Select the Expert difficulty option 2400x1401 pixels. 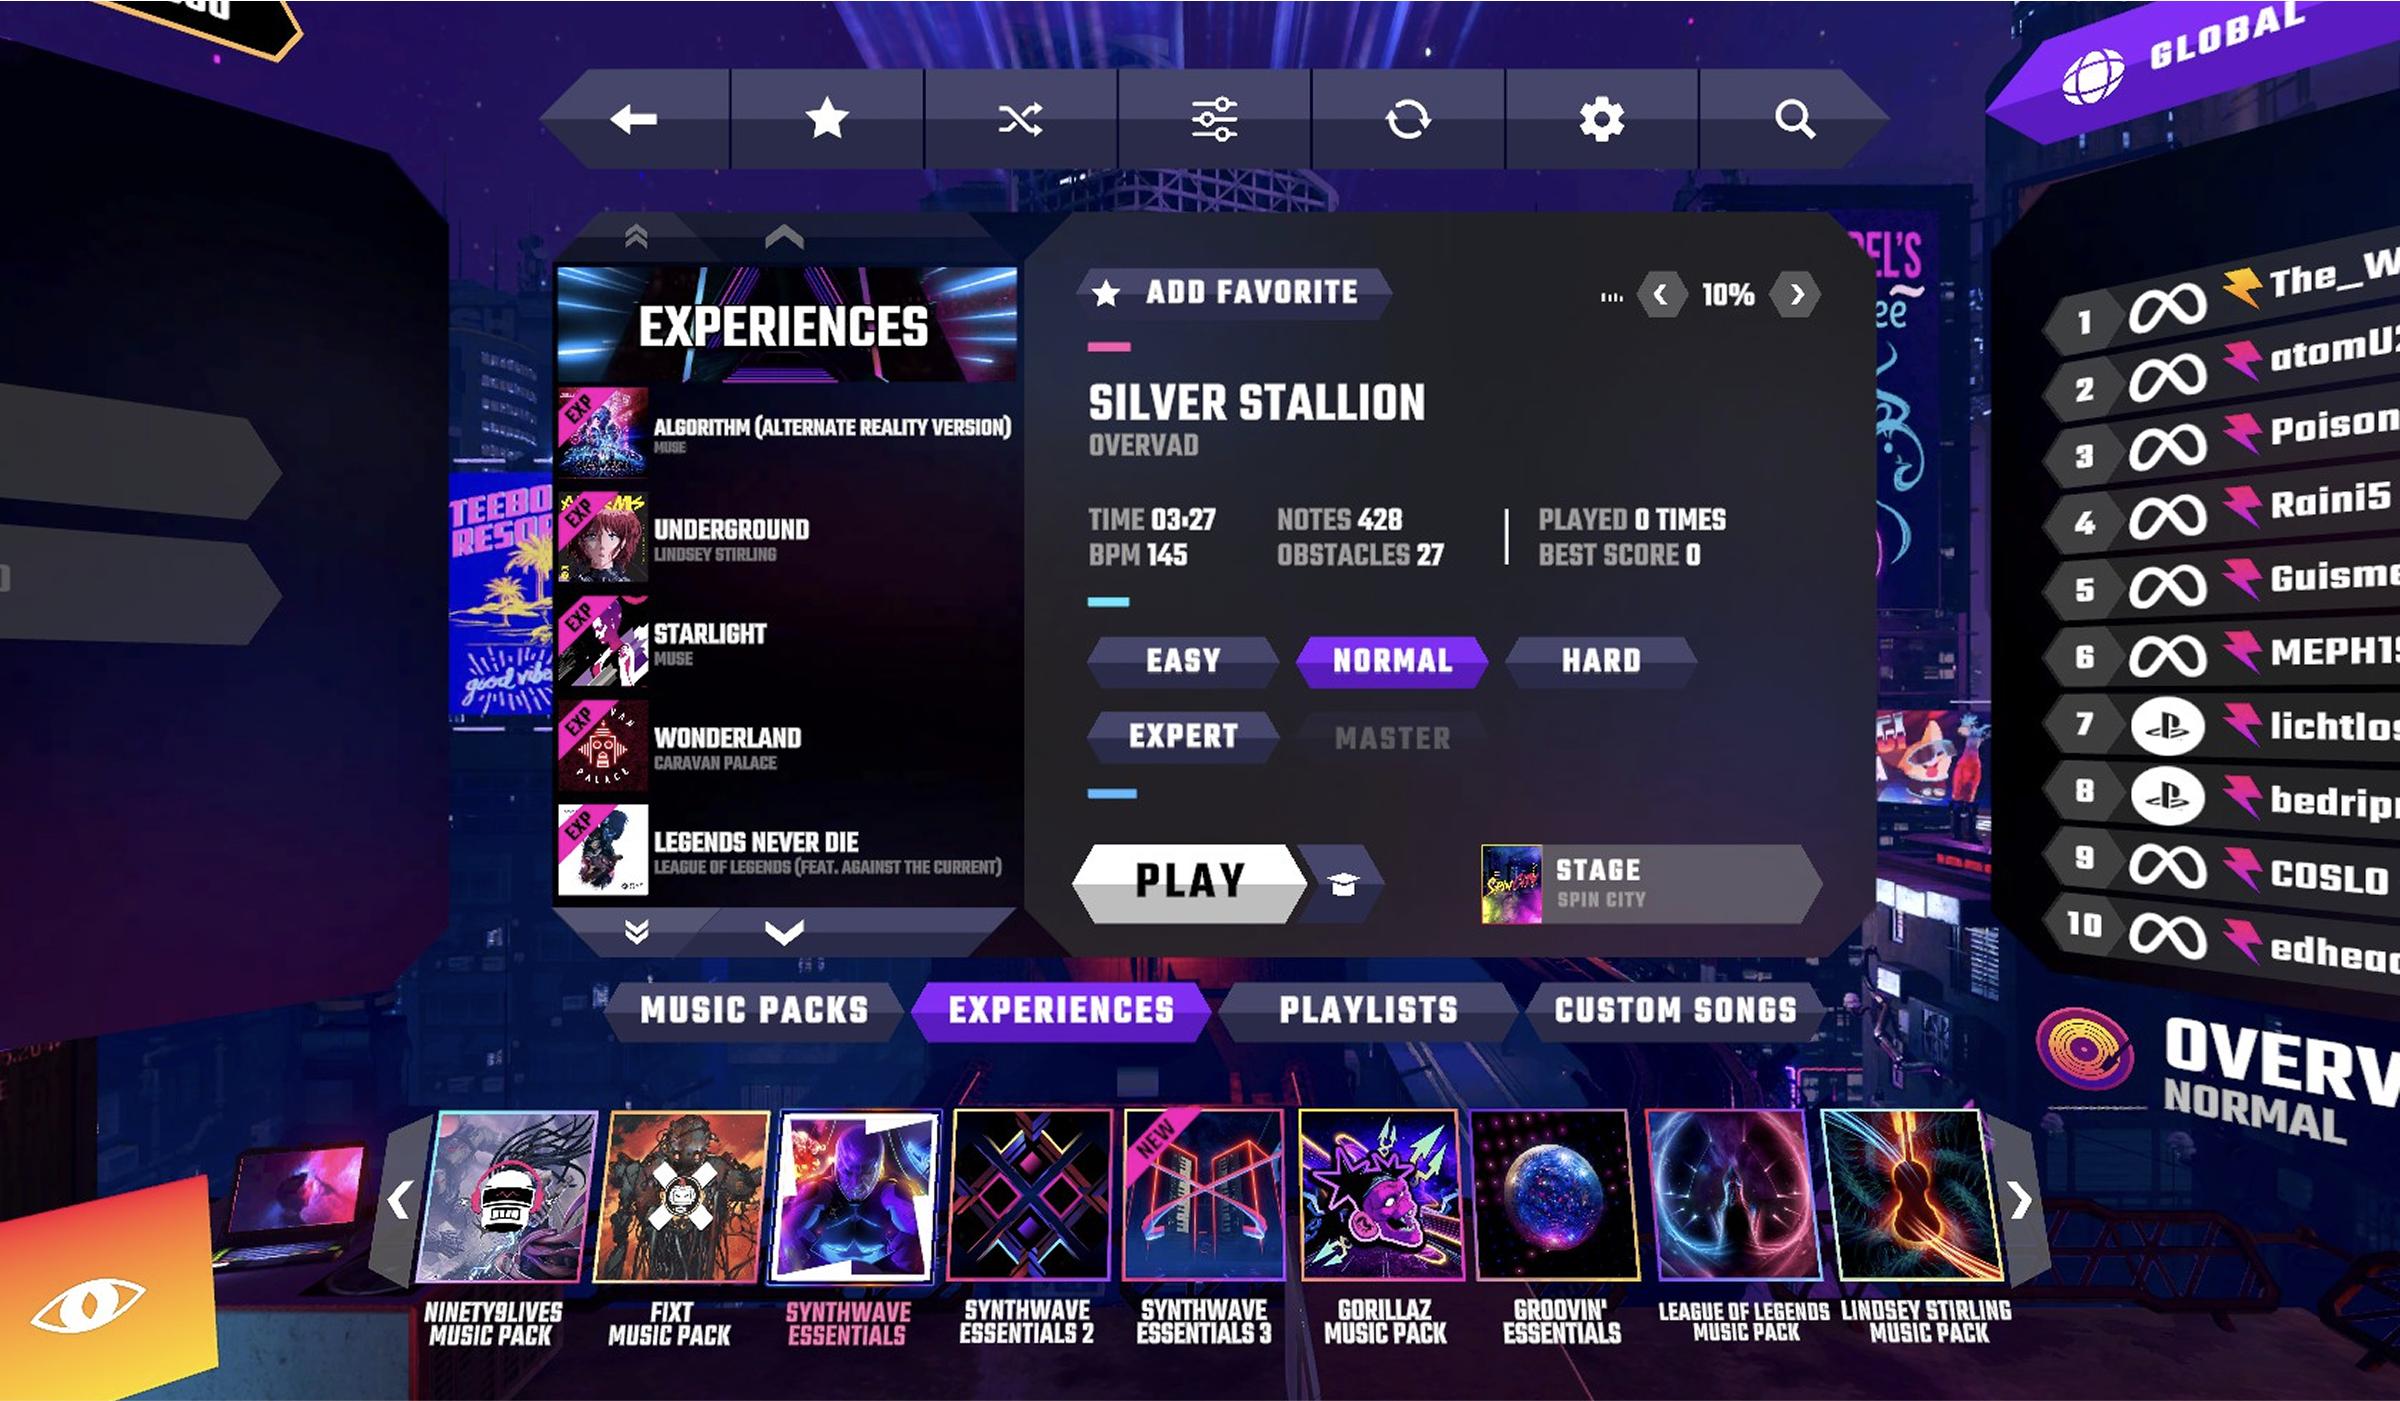click(1183, 737)
